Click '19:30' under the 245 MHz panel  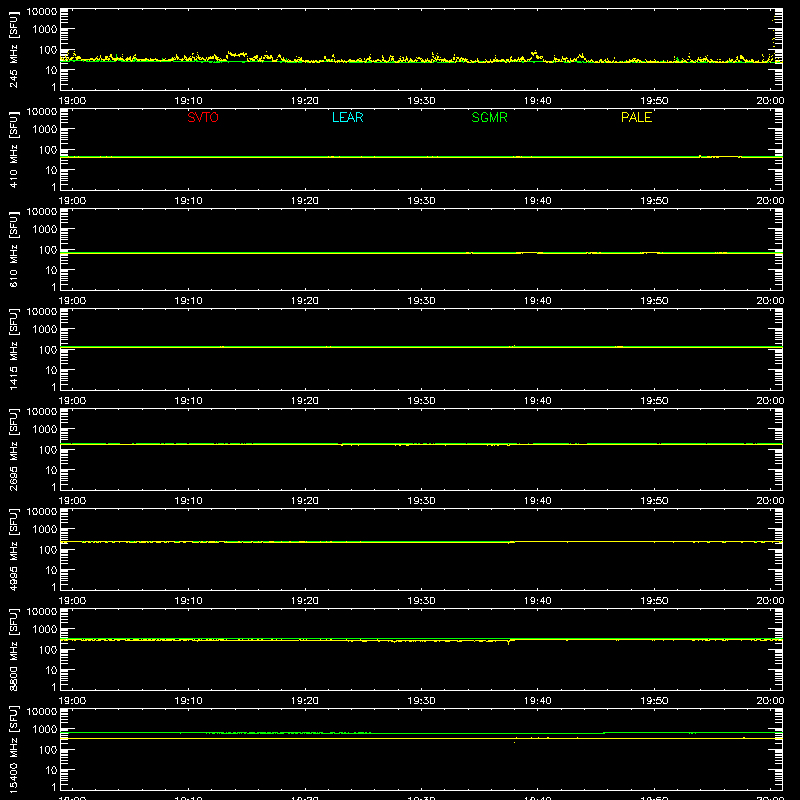(421, 101)
